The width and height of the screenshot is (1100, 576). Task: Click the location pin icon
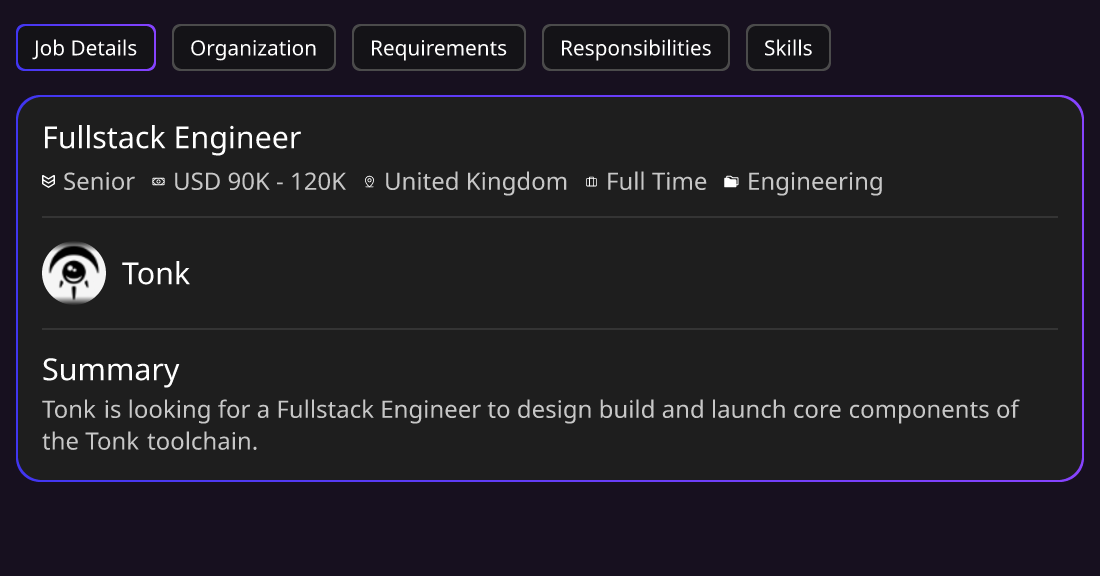coord(369,182)
